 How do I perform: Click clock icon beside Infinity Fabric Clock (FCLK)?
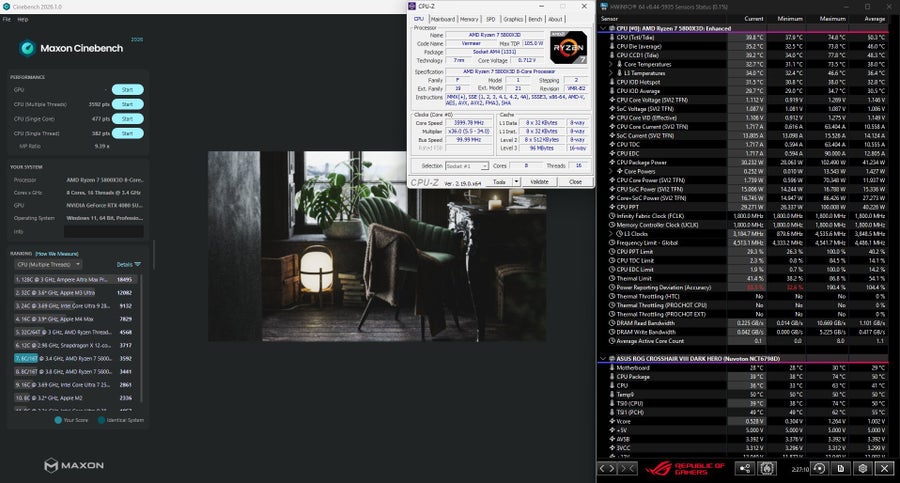pyautogui.click(x=612, y=216)
